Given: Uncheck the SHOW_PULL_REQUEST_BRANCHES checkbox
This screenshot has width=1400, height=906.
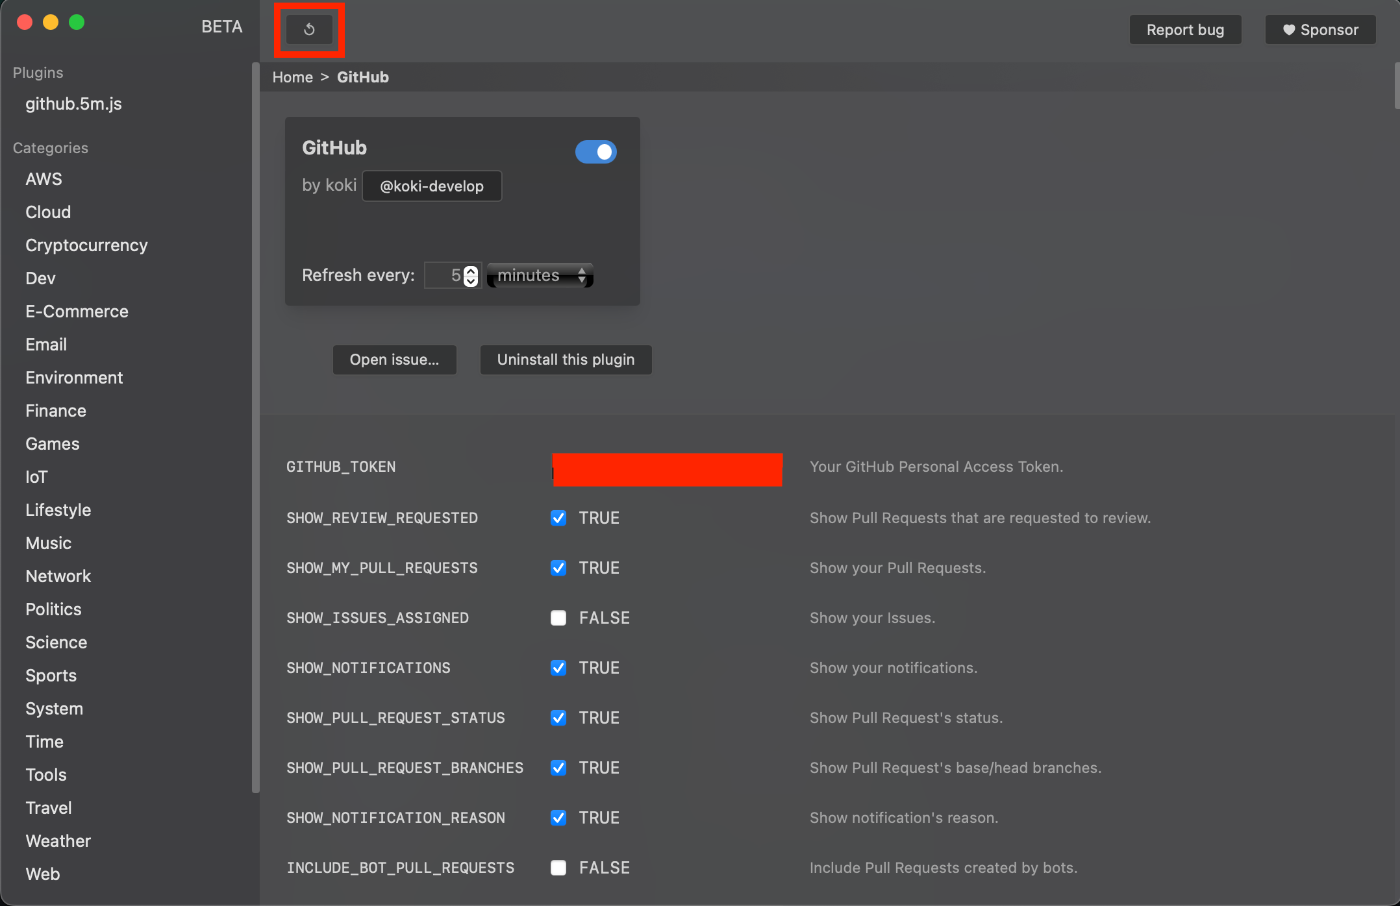Looking at the screenshot, I should (559, 768).
